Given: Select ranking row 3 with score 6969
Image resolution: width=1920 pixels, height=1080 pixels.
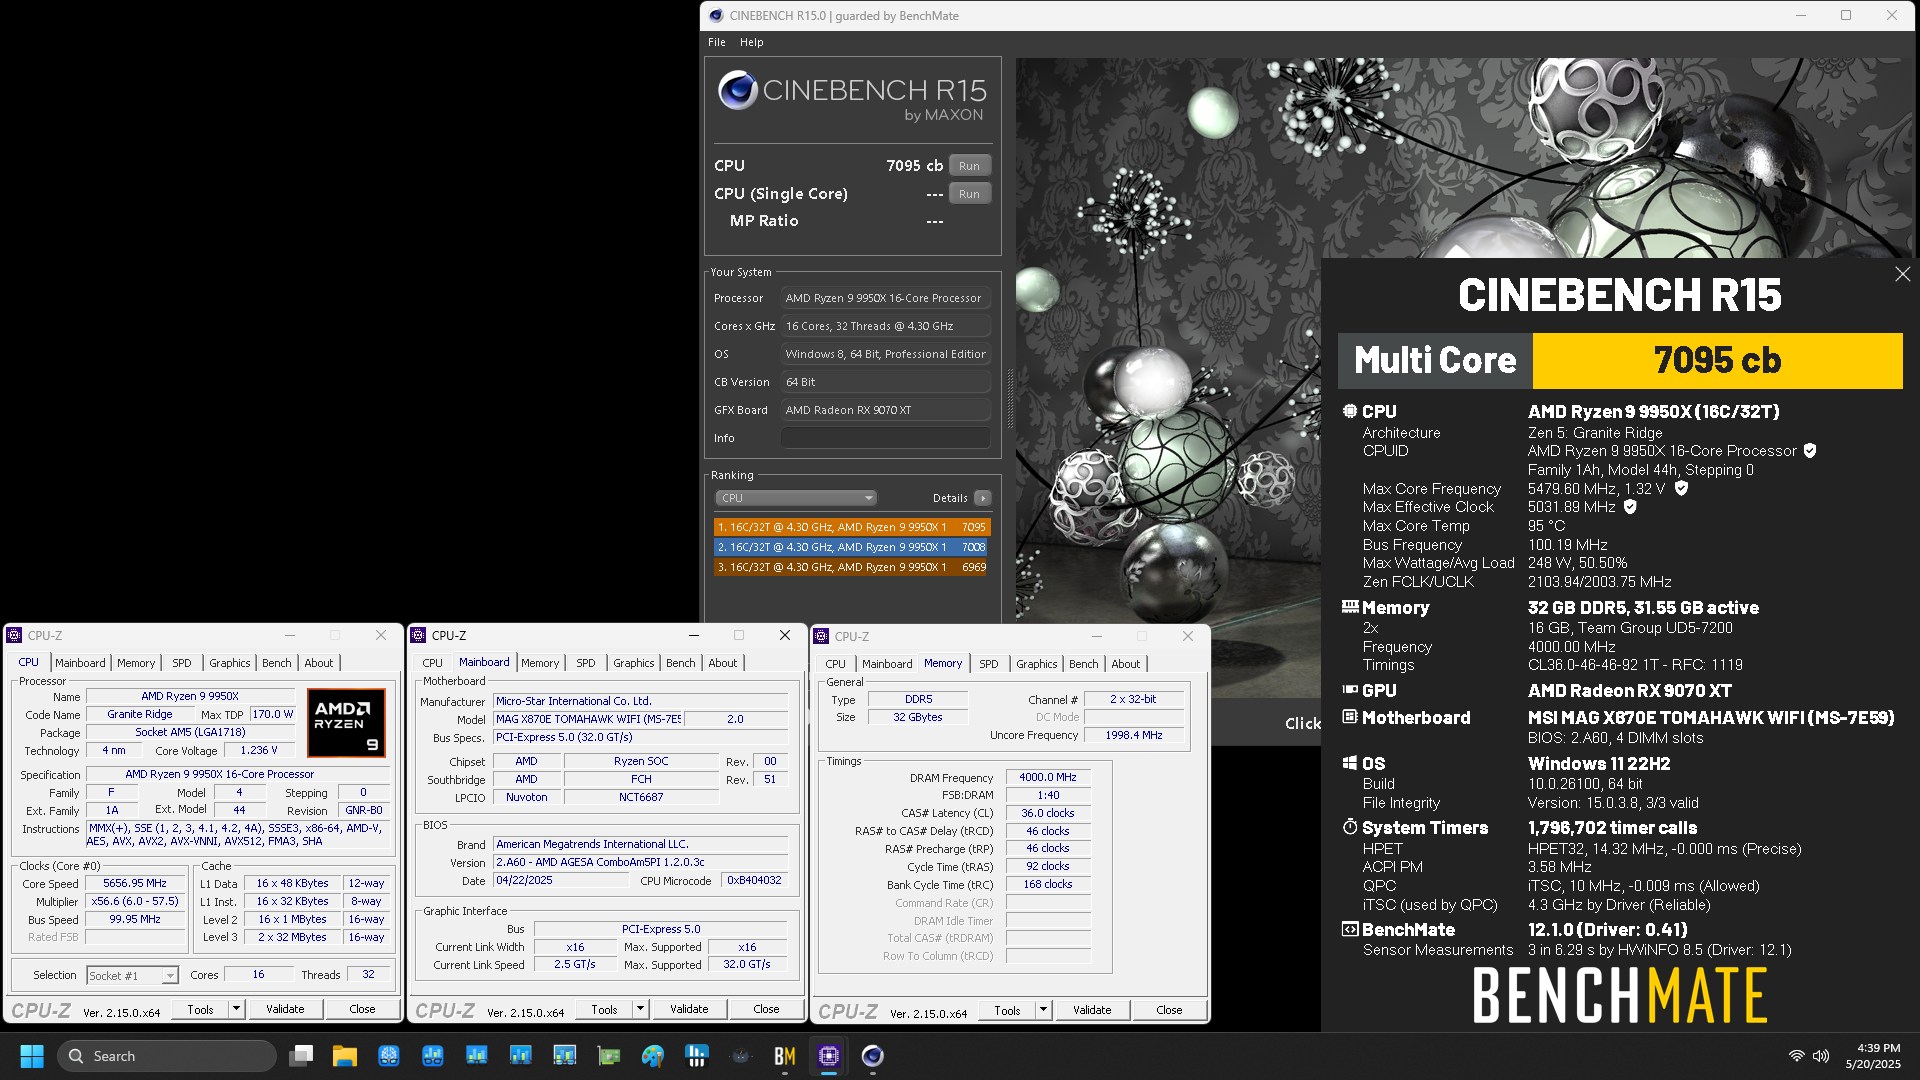Looking at the screenshot, I should click(852, 567).
